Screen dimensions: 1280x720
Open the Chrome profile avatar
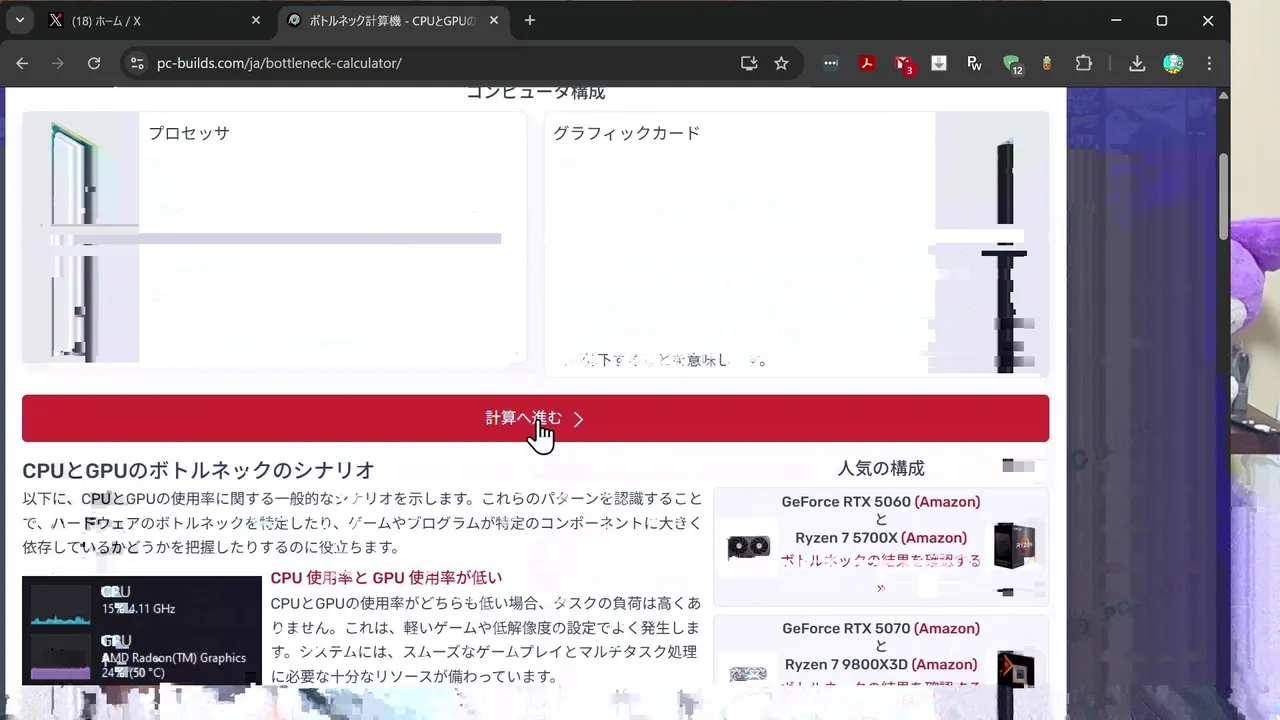click(1173, 63)
